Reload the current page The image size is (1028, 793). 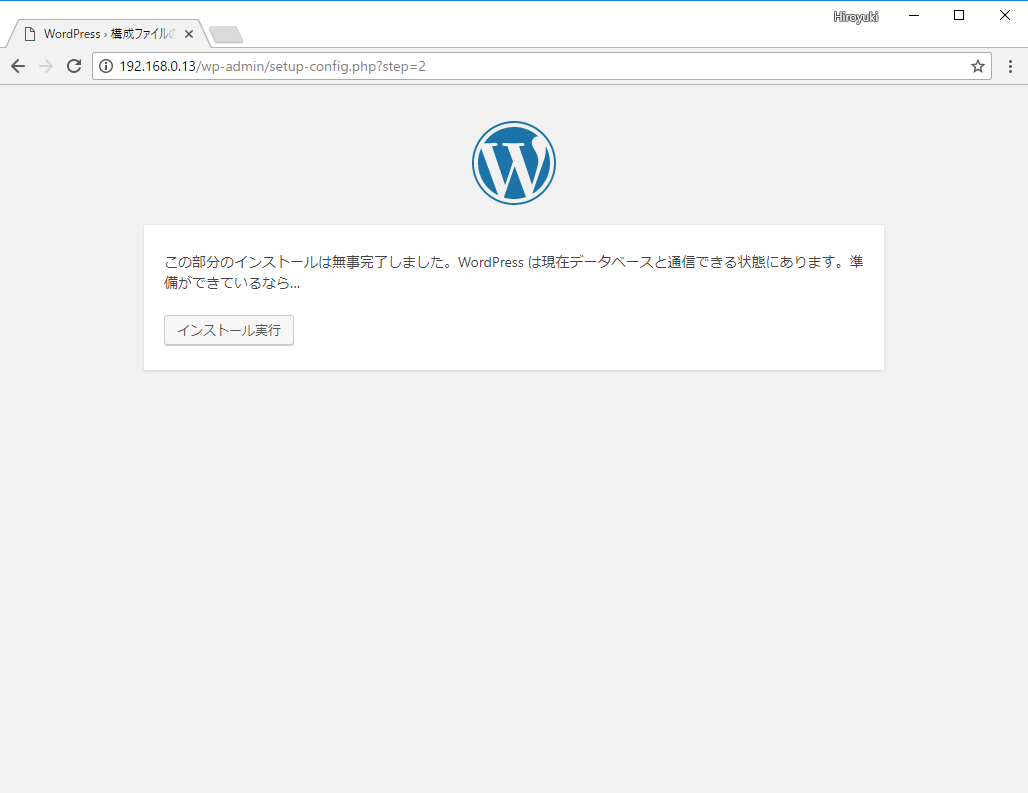[x=74, y=66]
